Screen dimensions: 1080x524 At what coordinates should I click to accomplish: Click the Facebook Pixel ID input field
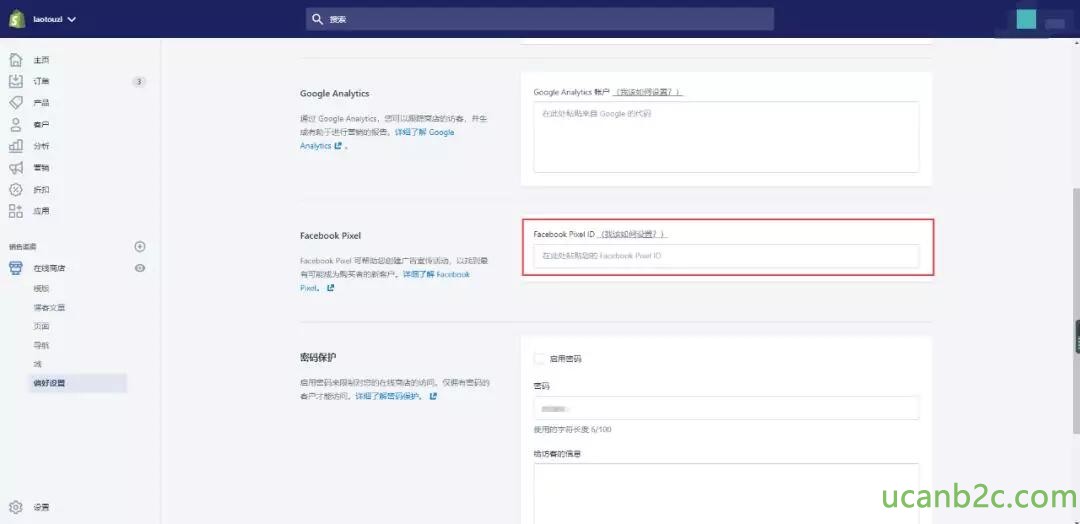click(x=726, y=255)
